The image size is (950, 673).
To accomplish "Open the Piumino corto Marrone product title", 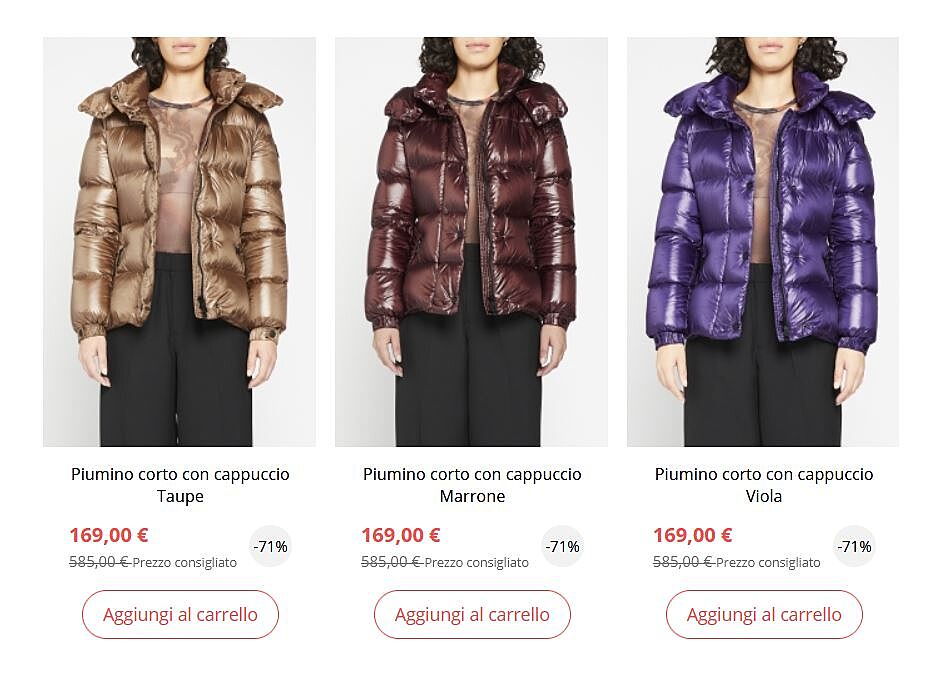I will click(x=472, y=485).
